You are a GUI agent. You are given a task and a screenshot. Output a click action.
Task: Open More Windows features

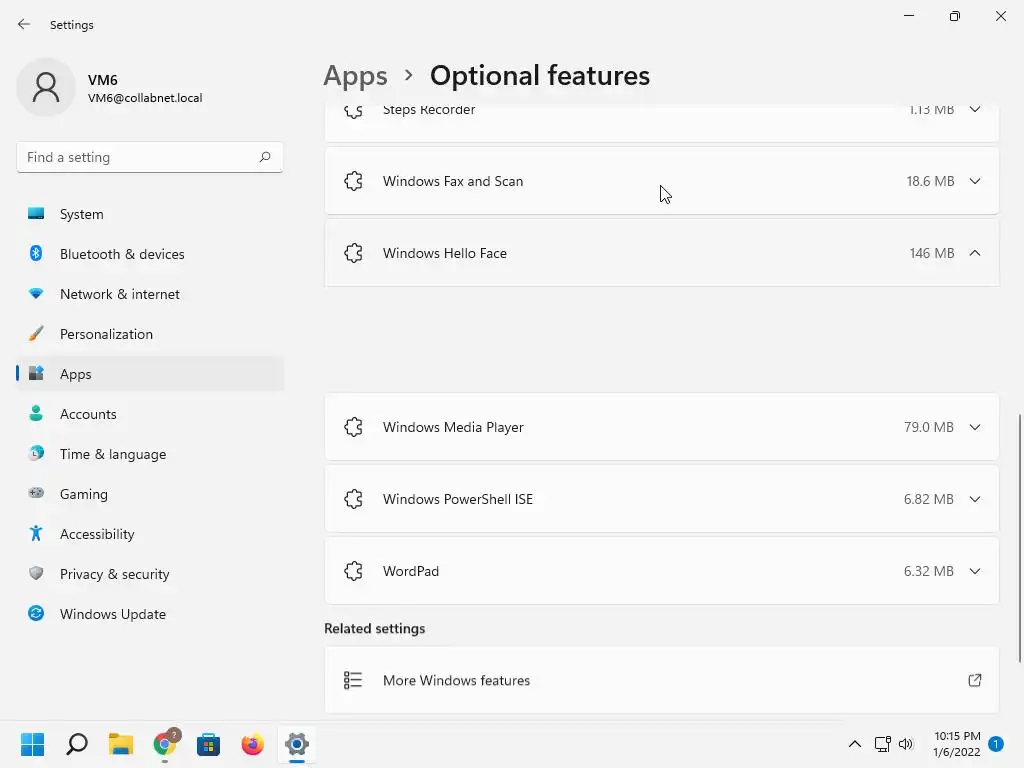coord(456,680)
